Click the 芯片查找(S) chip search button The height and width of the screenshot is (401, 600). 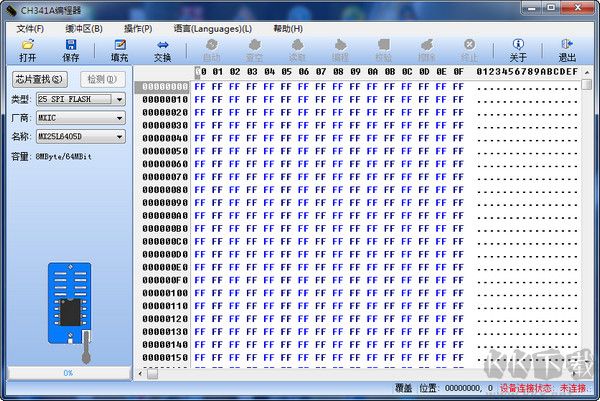(40, 79)
